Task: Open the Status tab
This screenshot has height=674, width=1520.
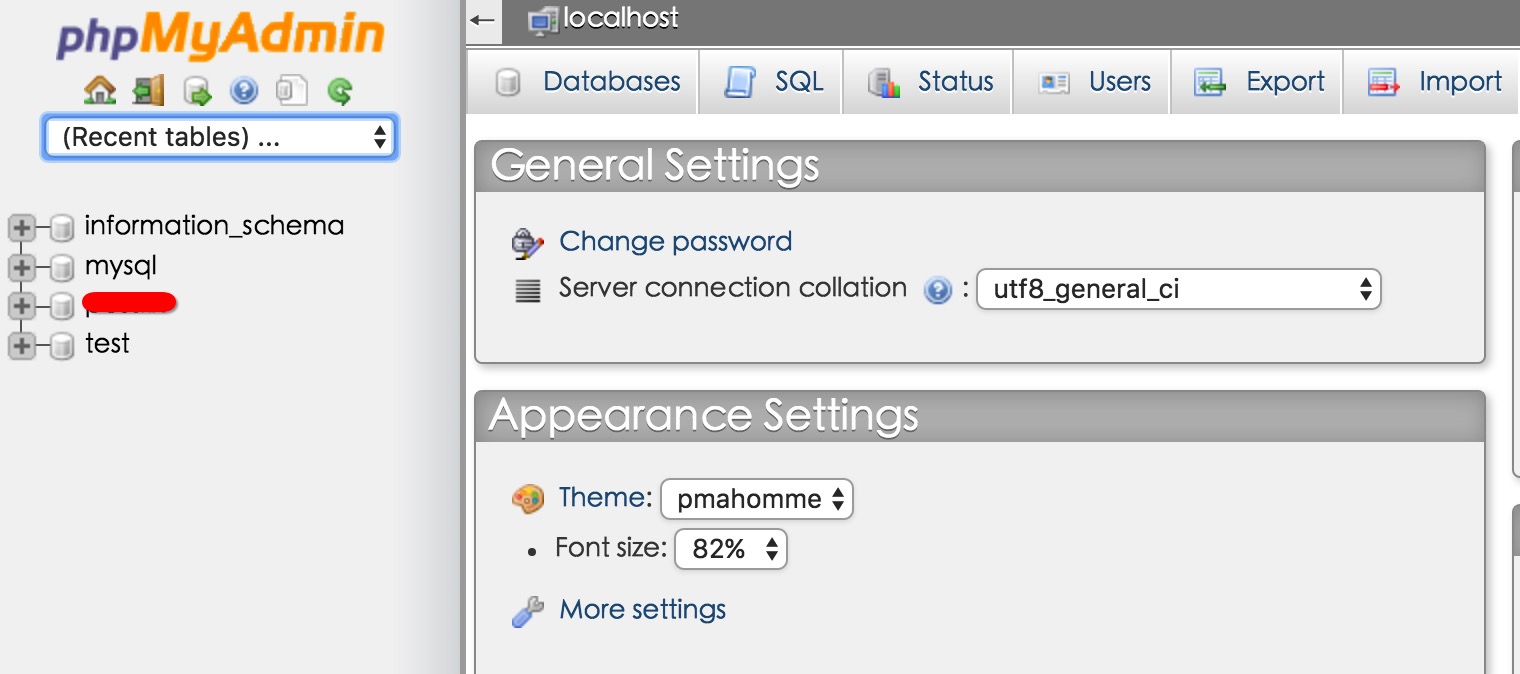Action: (x=928, y=82)
